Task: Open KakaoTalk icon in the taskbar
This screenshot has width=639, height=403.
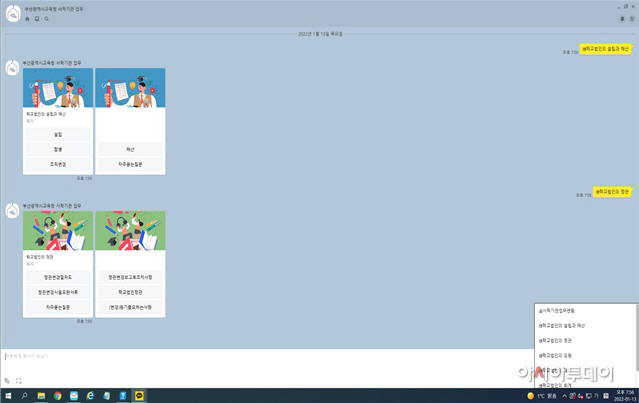Action: (x=138, y=396)
